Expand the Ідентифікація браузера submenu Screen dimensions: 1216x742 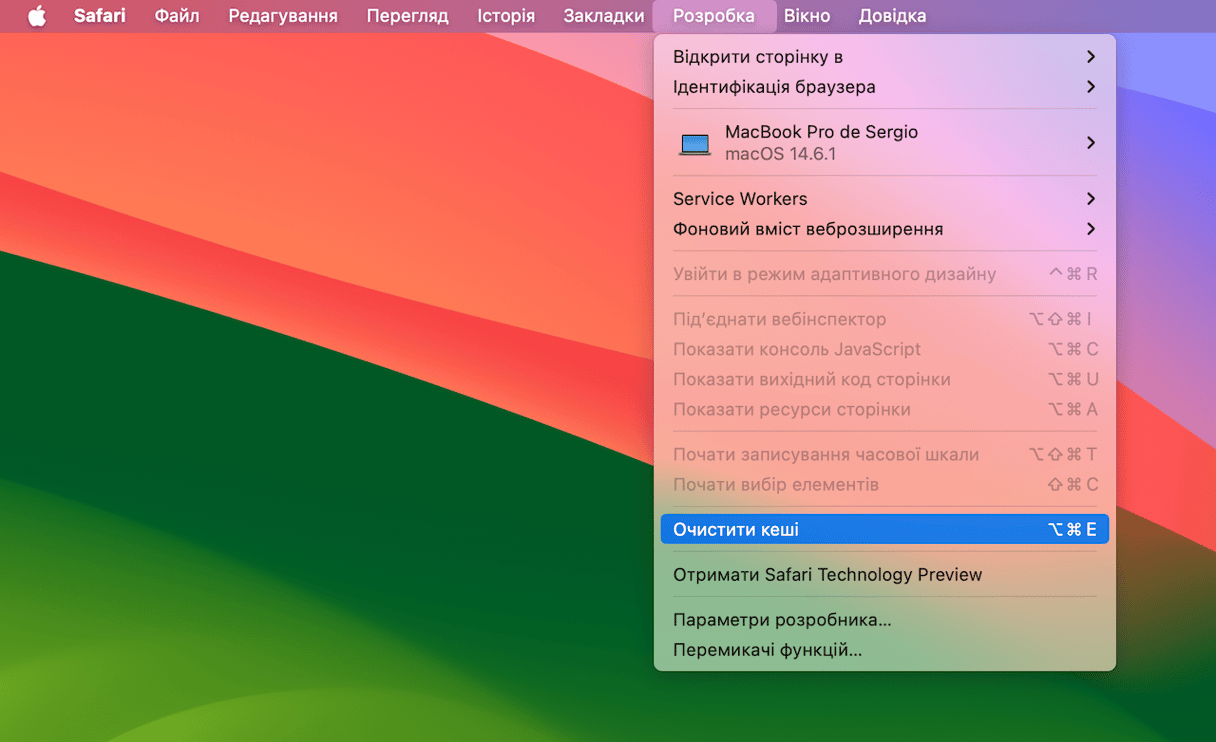click(x=884, y=87)
